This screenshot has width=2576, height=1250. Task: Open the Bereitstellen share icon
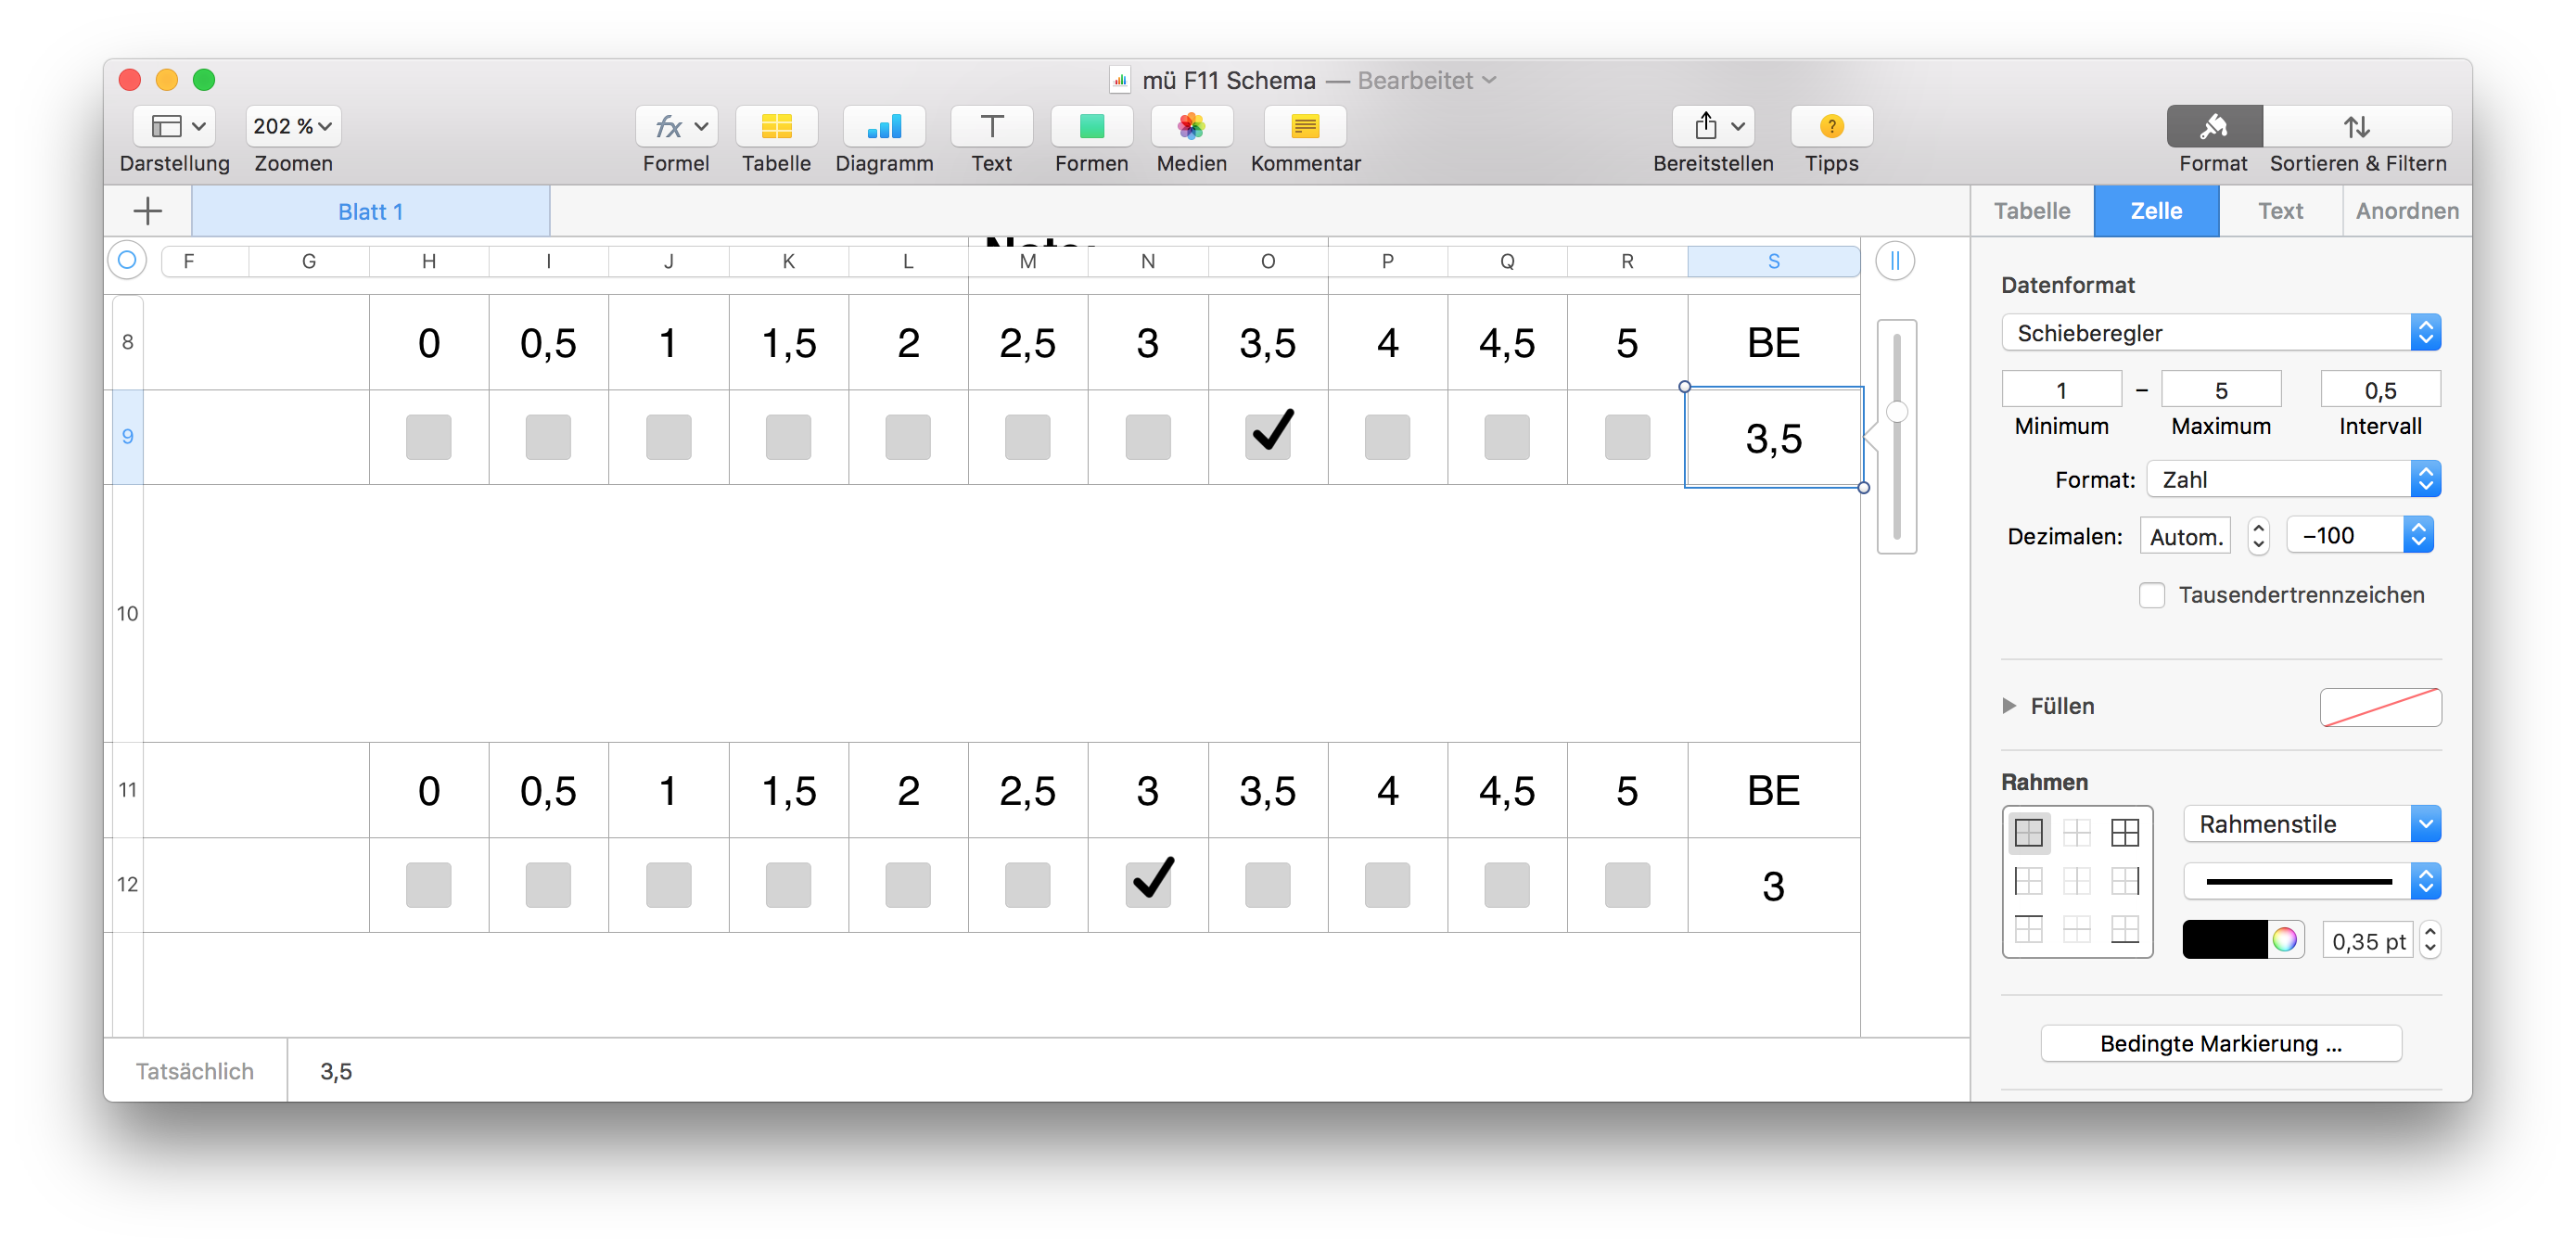coord(1713,126)
